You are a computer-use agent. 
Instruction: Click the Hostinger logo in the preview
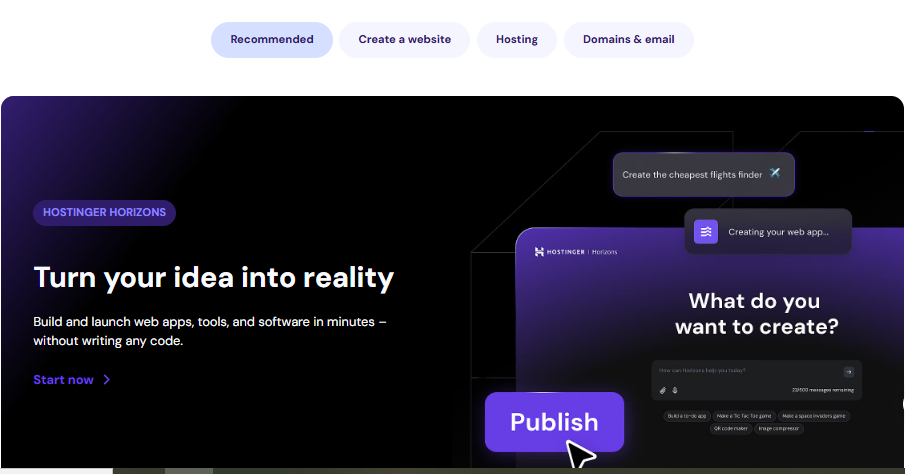point(575,252)
